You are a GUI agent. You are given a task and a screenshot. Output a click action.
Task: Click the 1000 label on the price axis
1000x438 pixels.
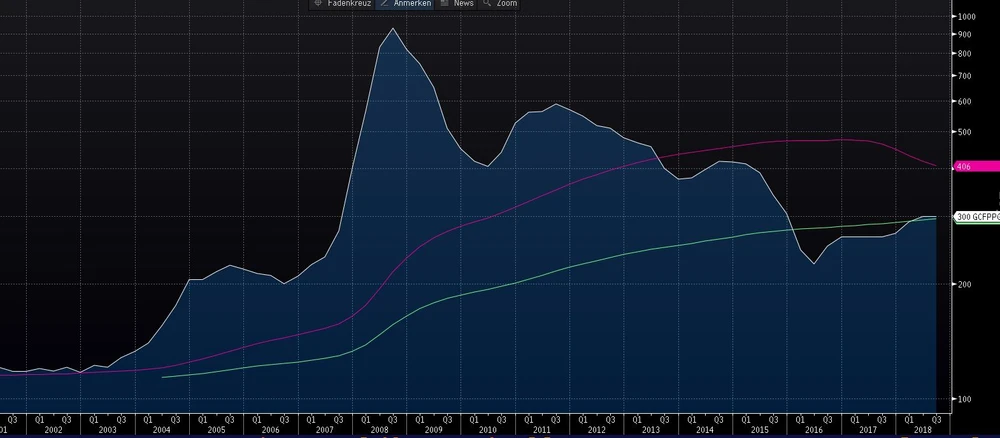(966, 17)
